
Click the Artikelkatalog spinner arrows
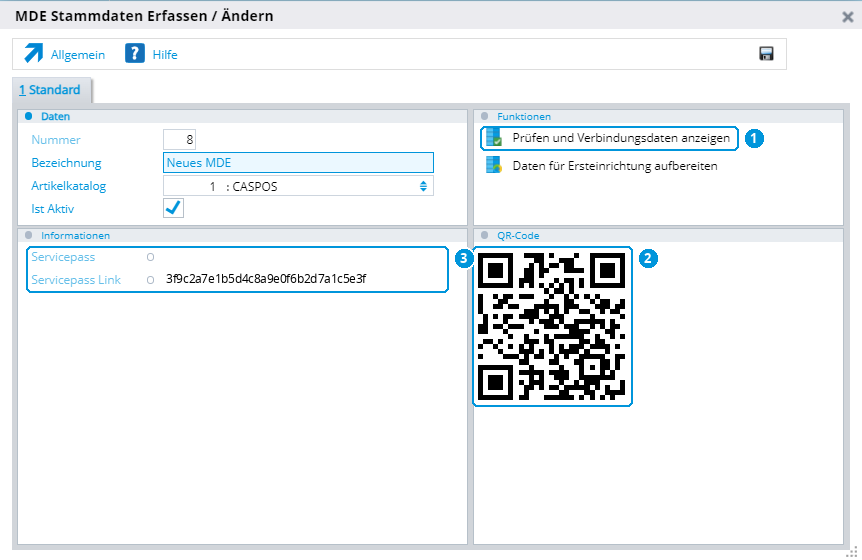pos(423,186)
